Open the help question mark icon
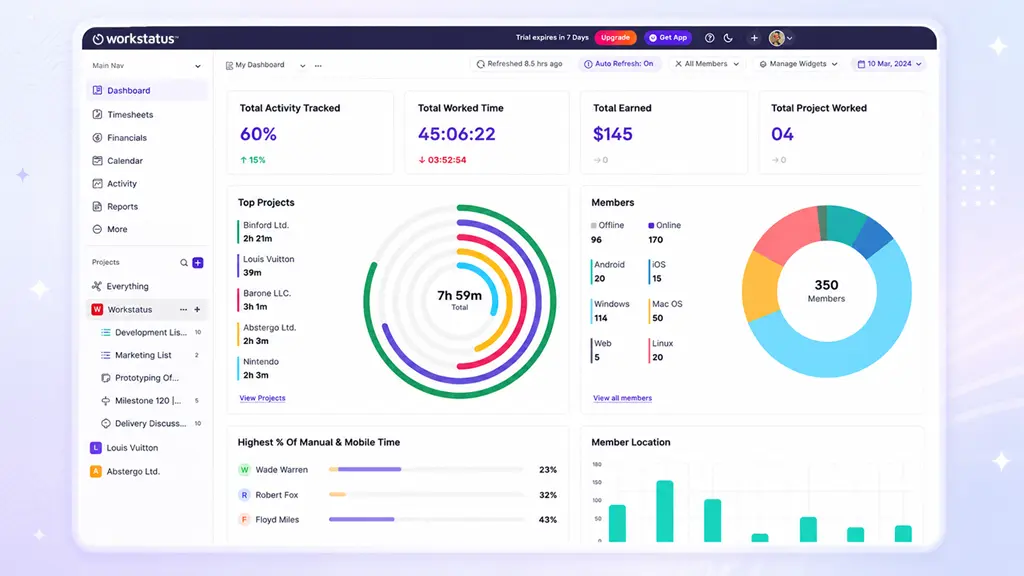 (709, 38)
